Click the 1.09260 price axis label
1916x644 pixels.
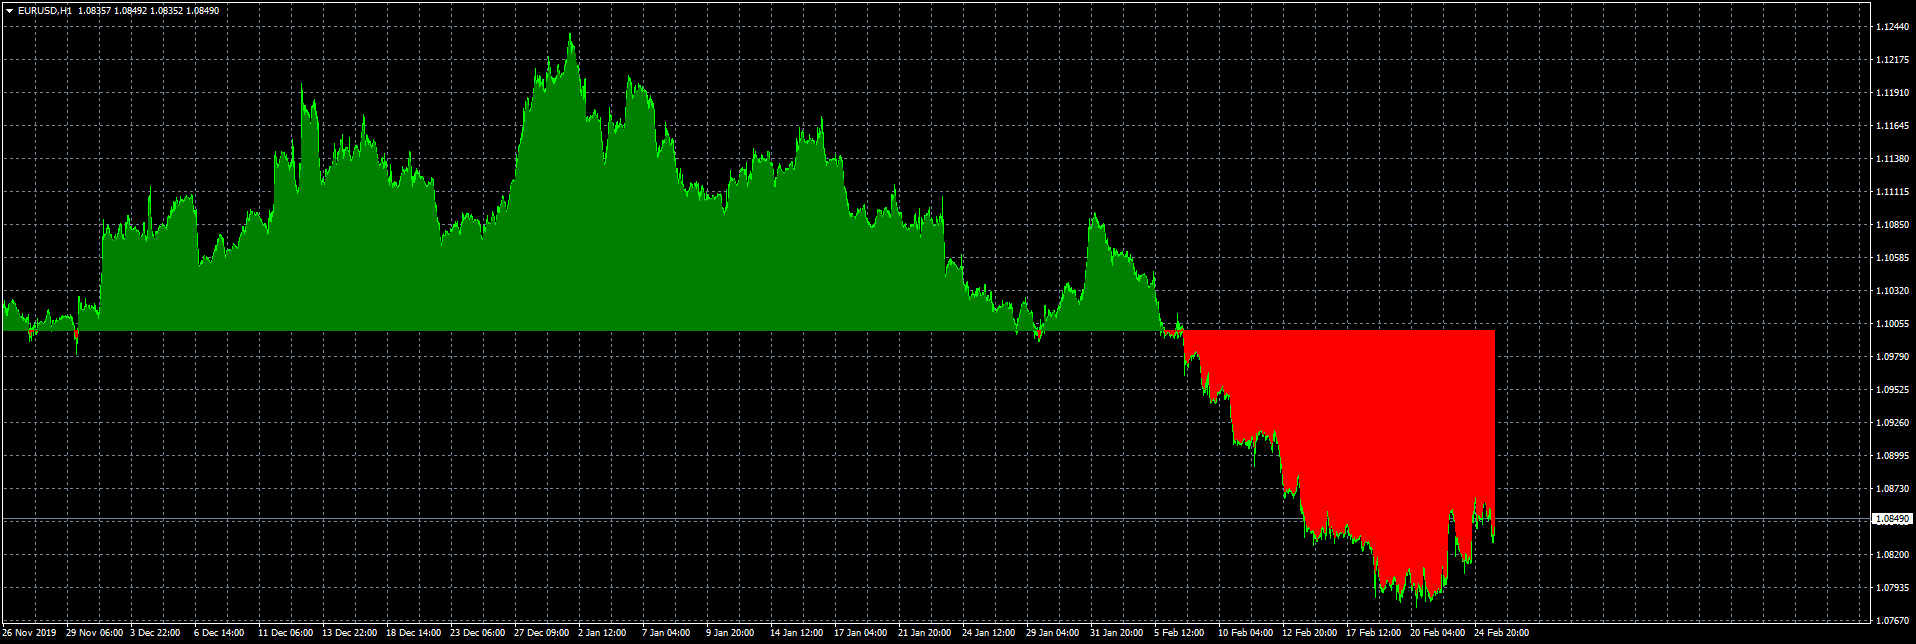pyautogui.click(x=1892, y=423)
